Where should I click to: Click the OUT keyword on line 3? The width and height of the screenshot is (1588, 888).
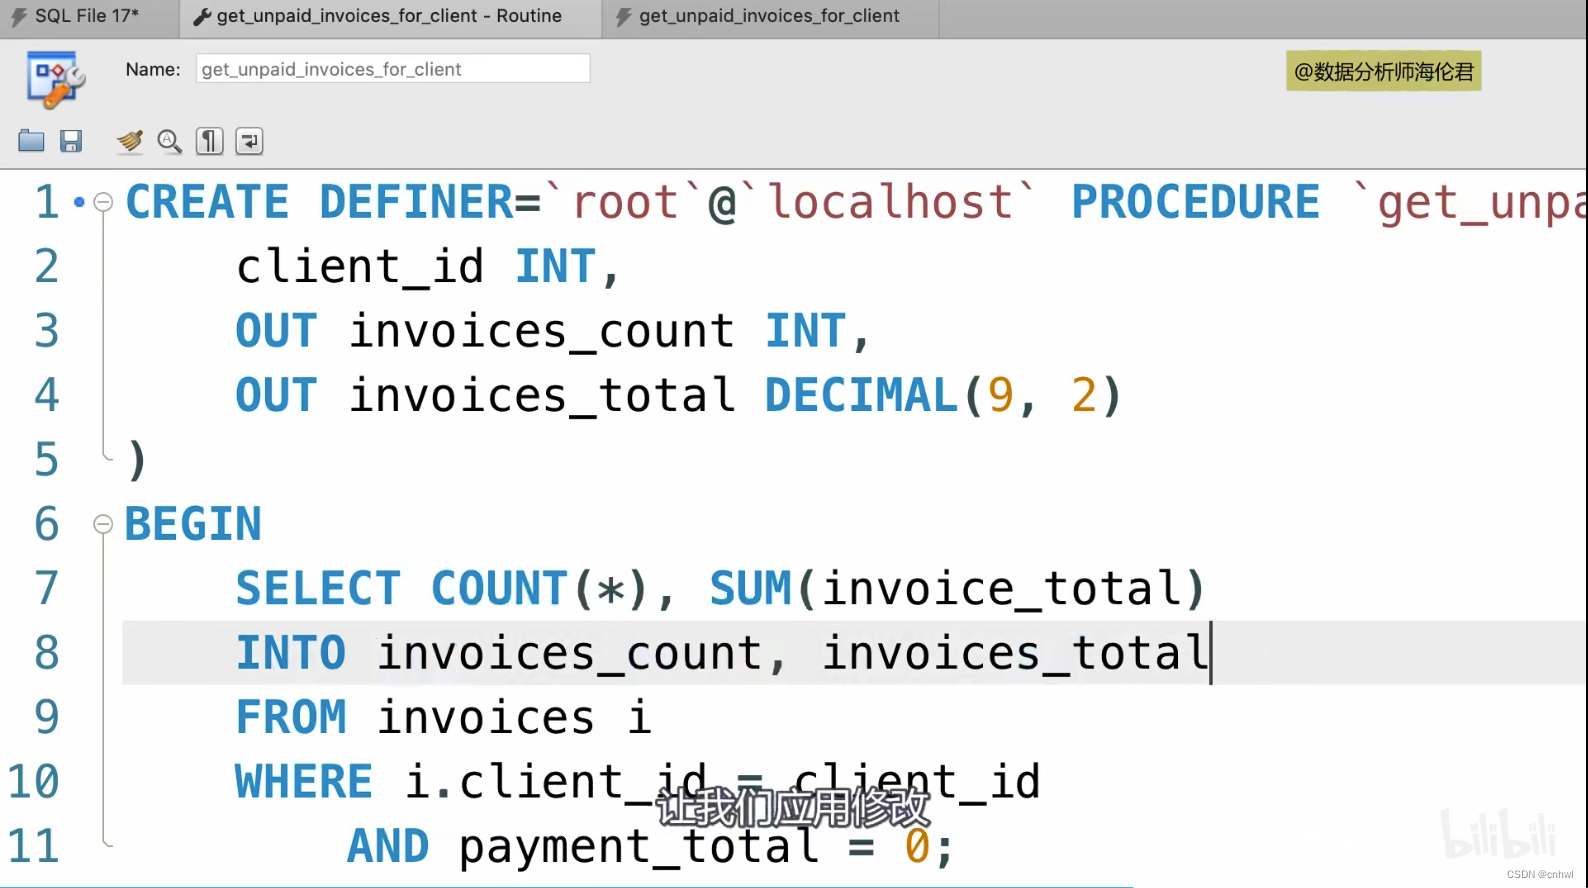pyautogui.click(x=276, y=331)
